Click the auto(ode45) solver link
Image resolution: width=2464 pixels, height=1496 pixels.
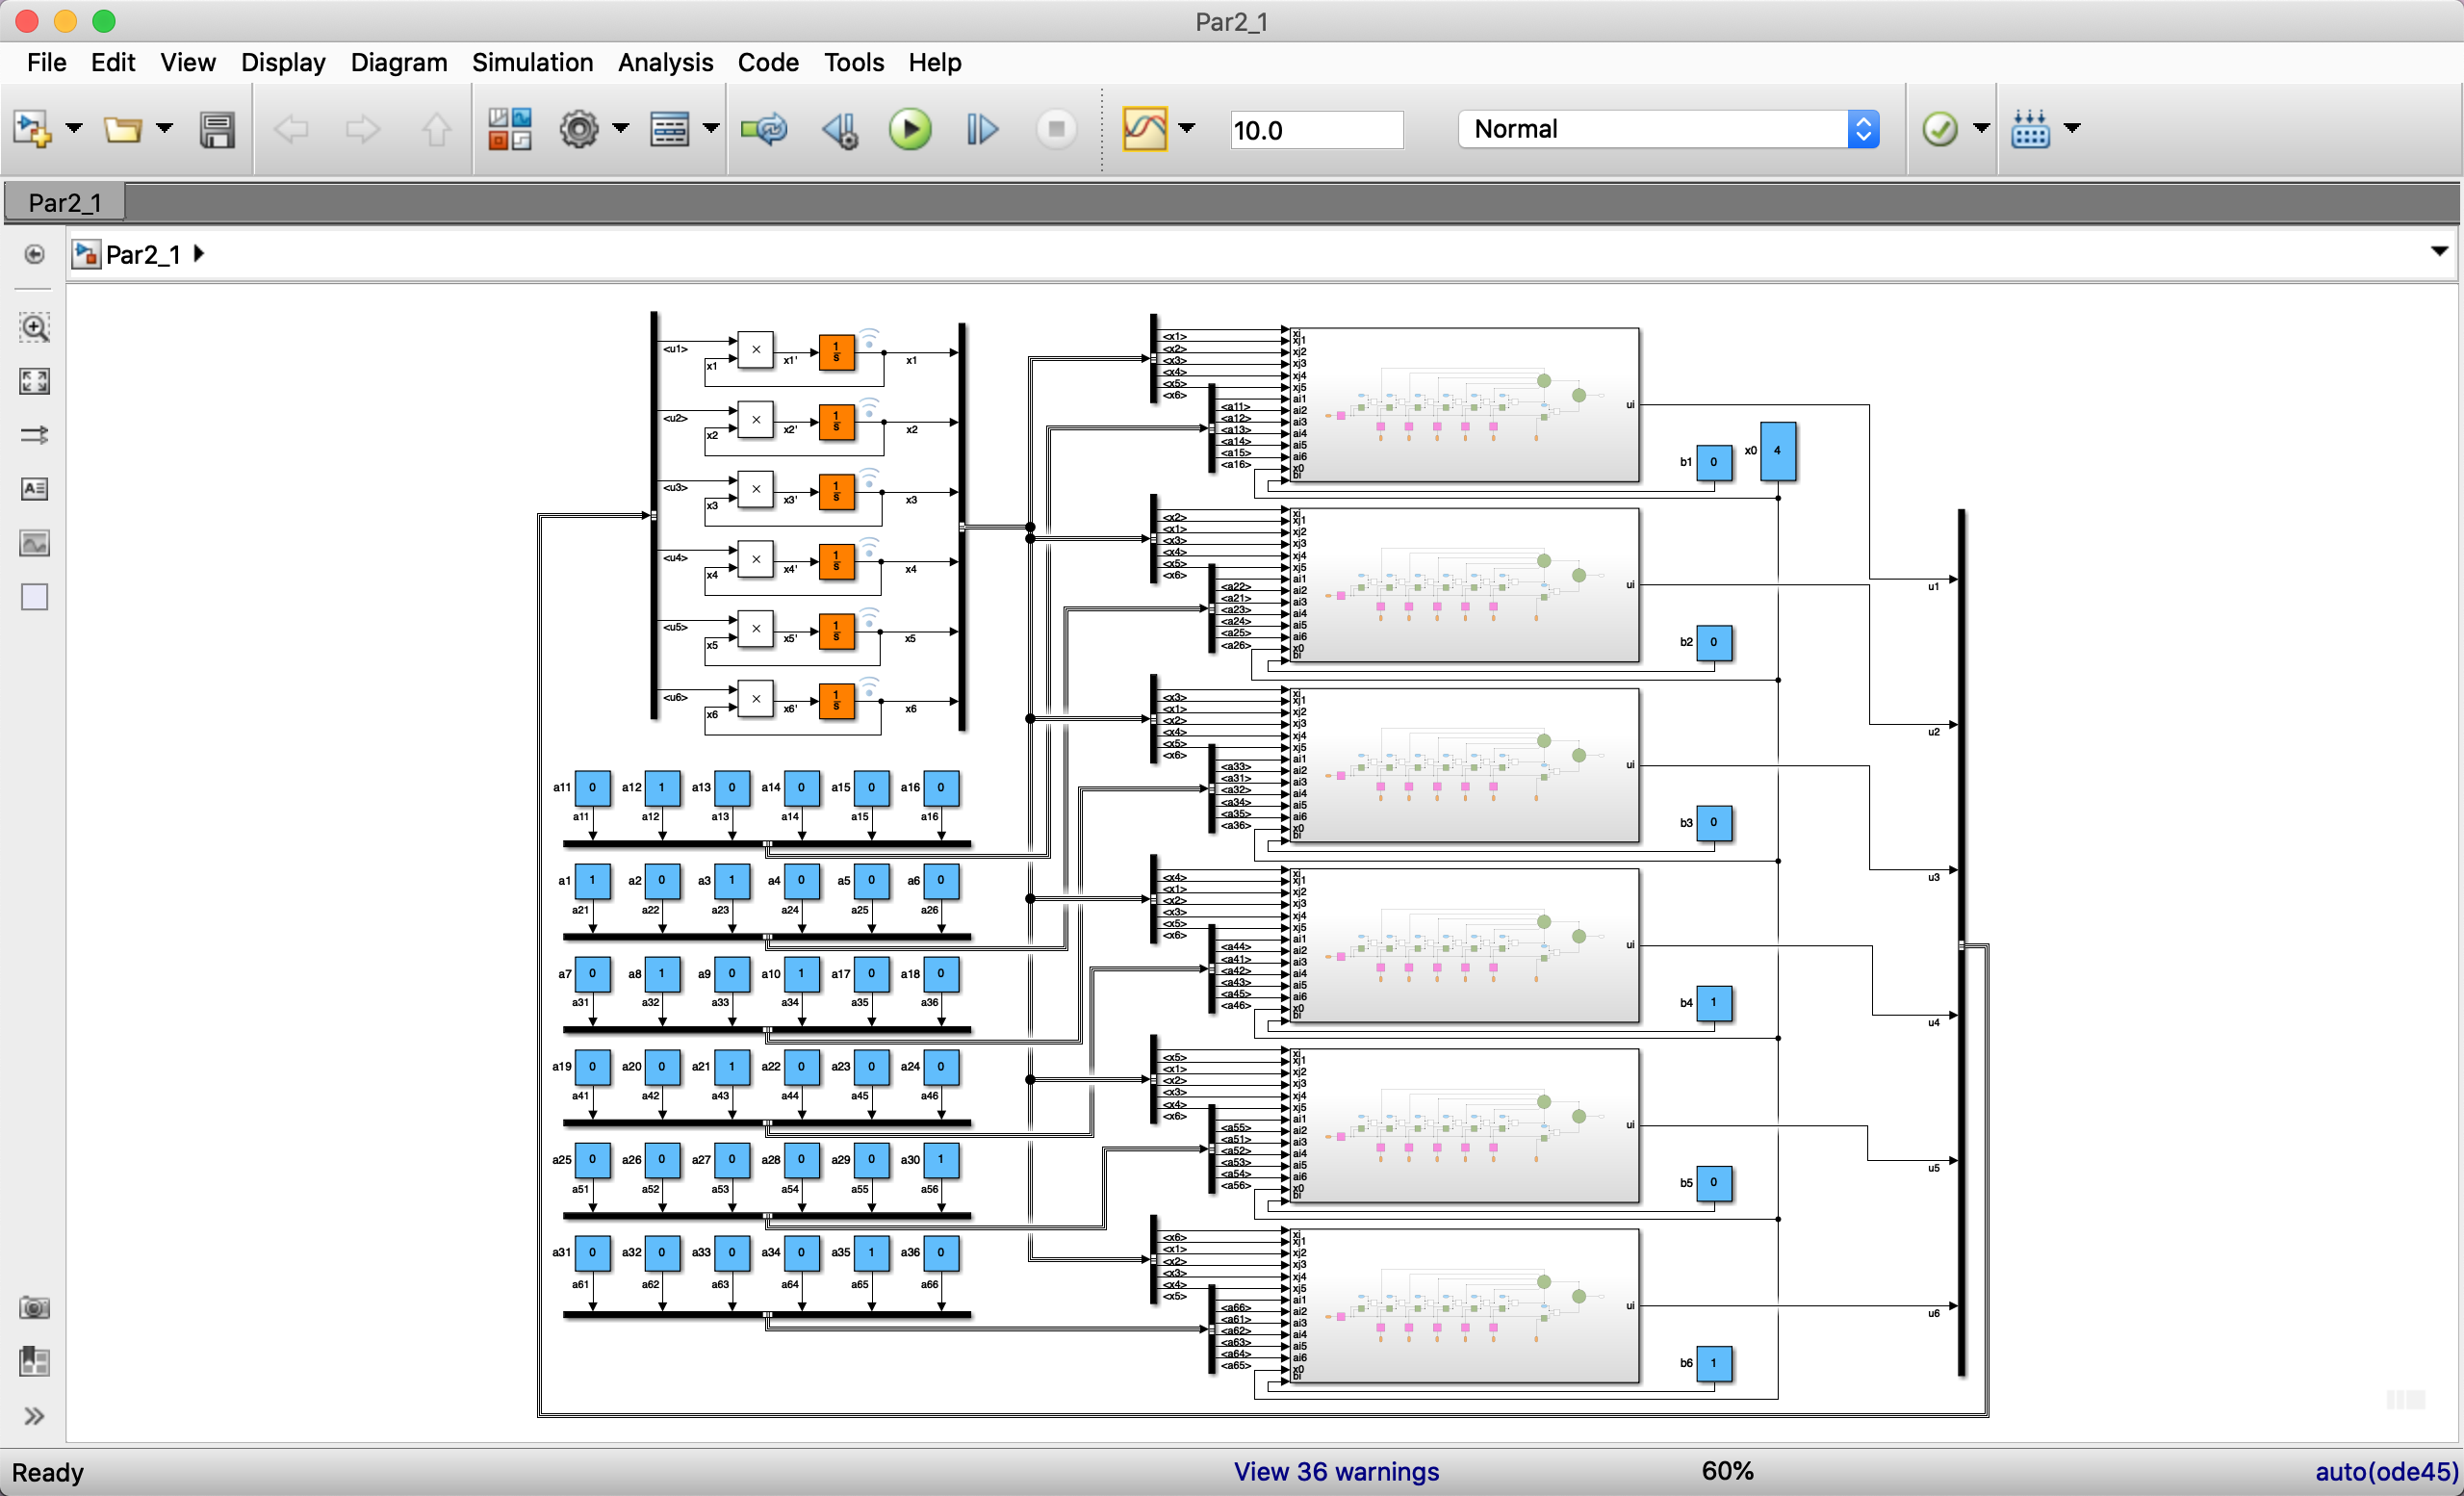pyautogui.click(x=2386, y=1472)
